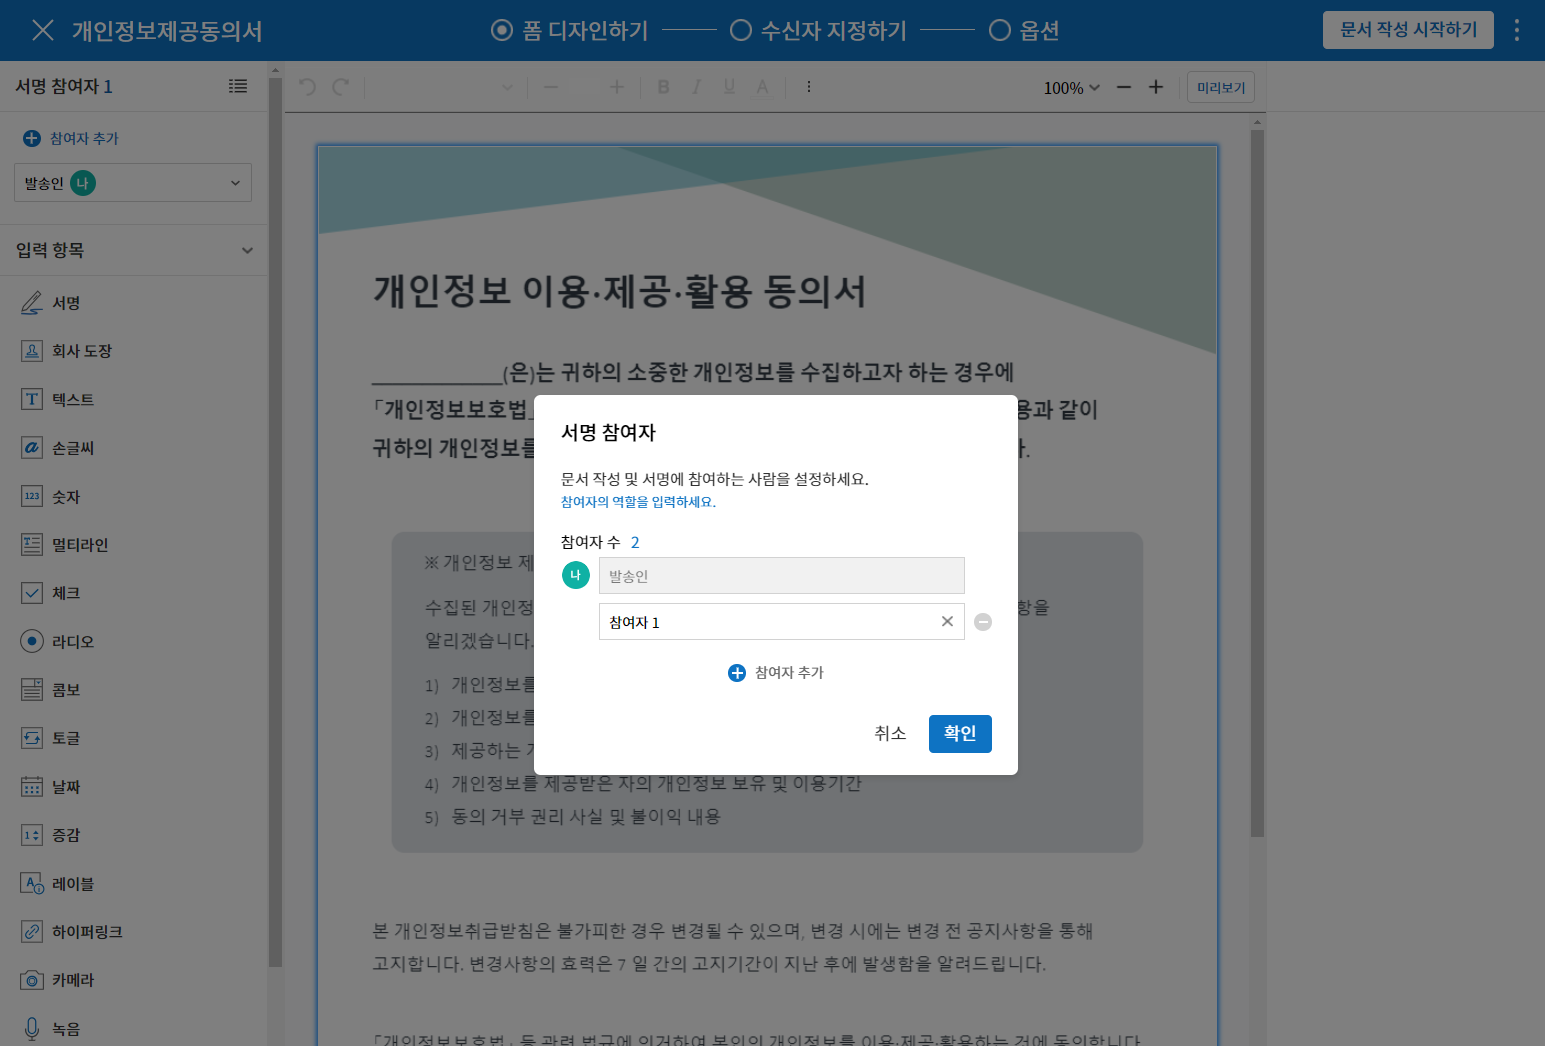
Task: Open the top-right kebab menu
Action: pyautogui.click(x=1517, y=30)
